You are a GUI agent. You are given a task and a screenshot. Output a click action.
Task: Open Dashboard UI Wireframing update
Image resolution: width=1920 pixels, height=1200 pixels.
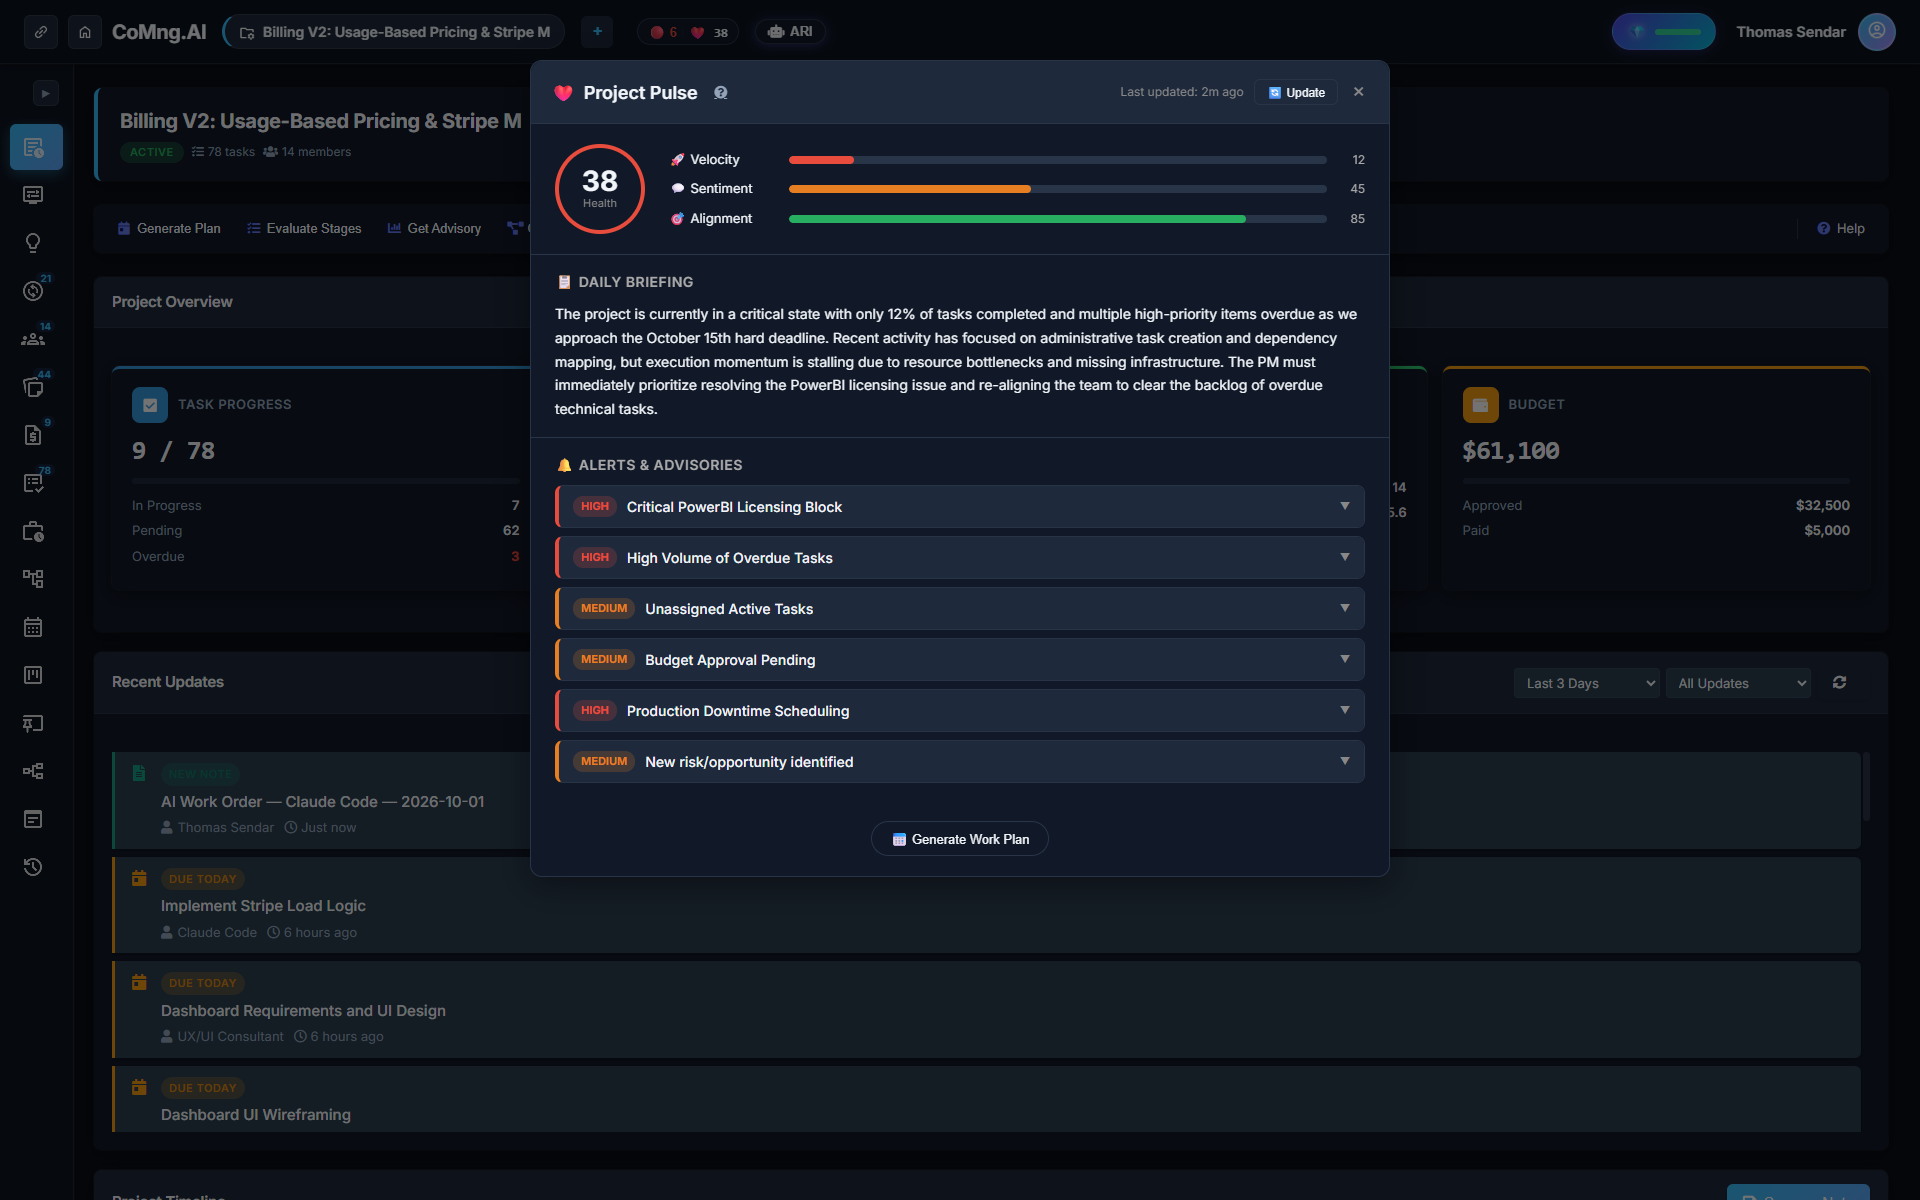click(986, 1099)
